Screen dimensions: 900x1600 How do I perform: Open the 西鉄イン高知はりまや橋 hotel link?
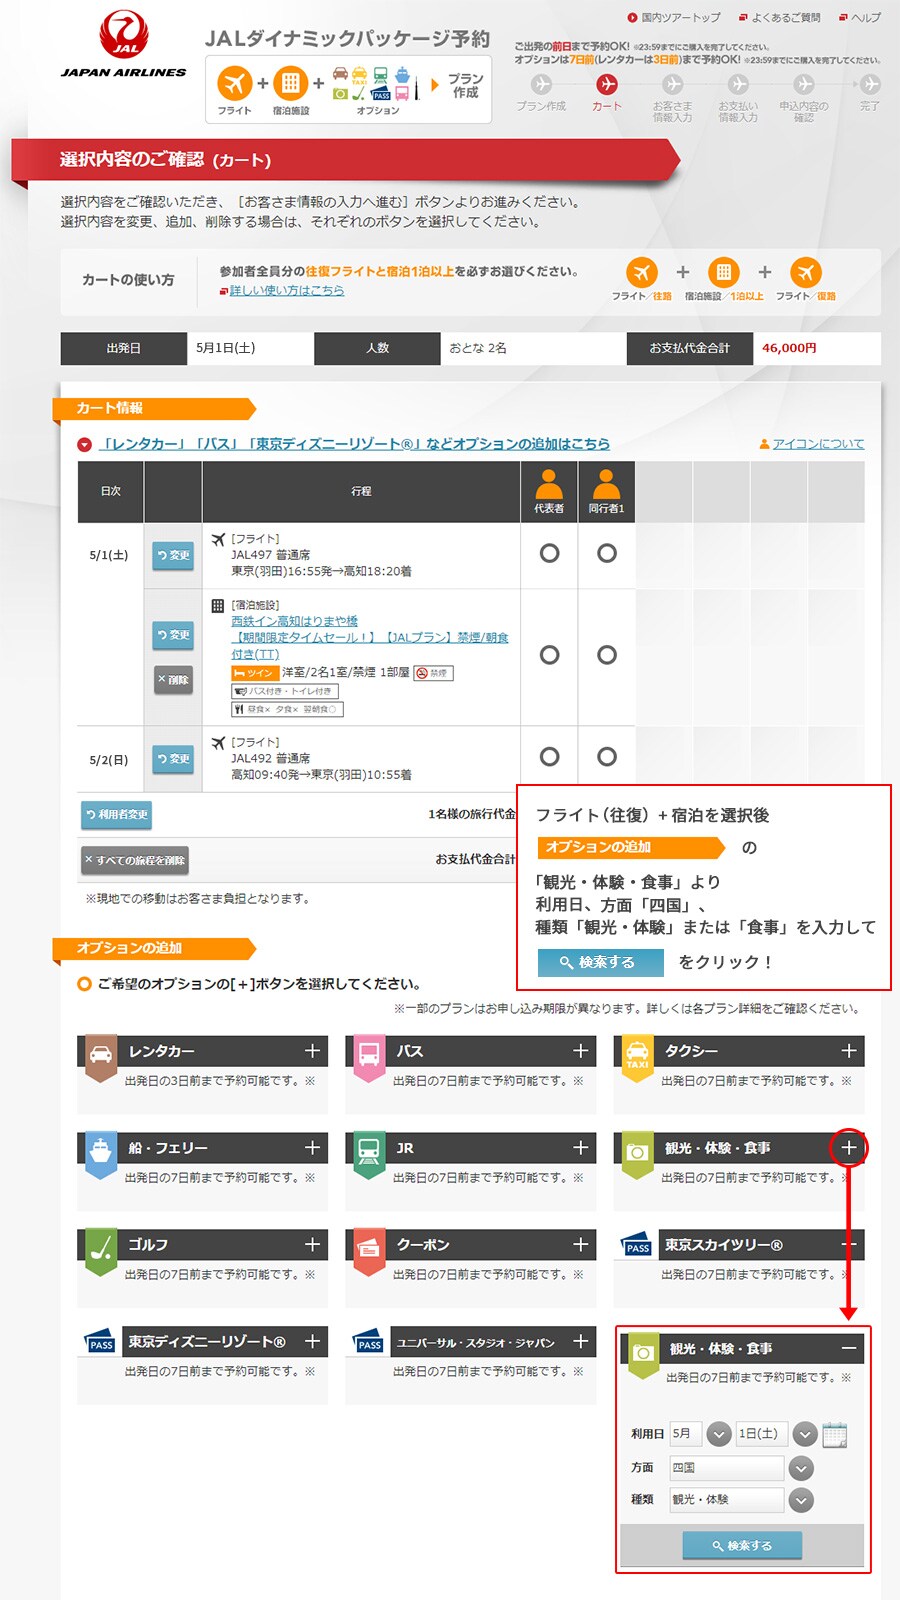pos(294,621)
